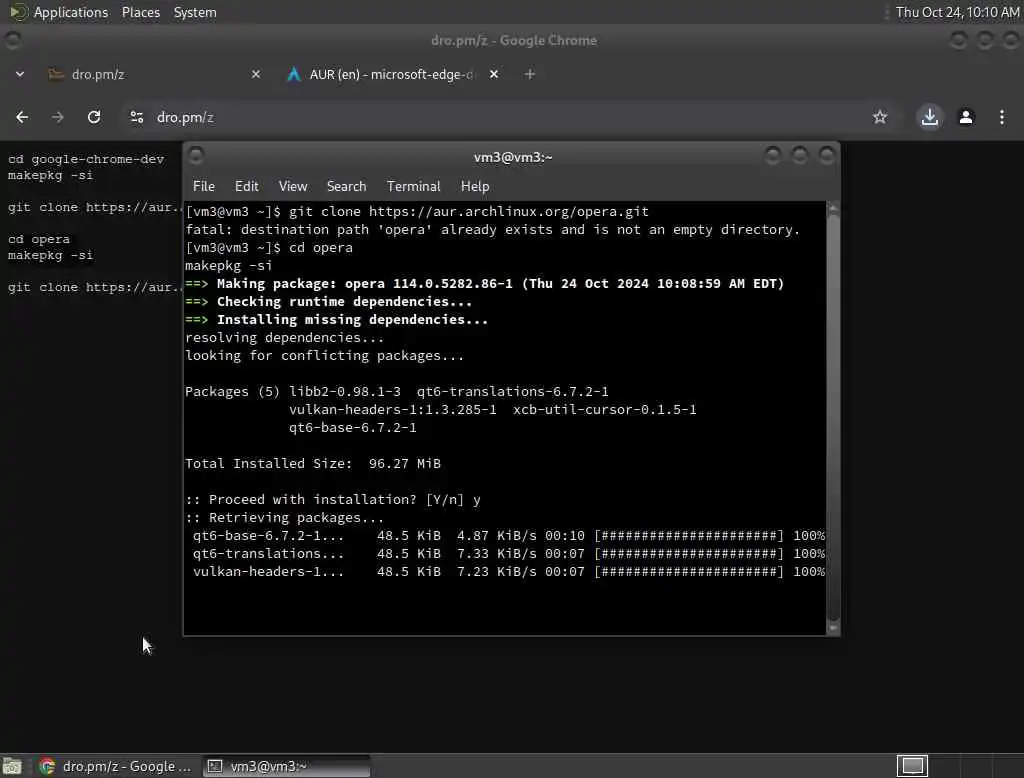Click qt6-base-6.7.2-1 download progress row
The image size is (1024, 778).
point(509,536)
